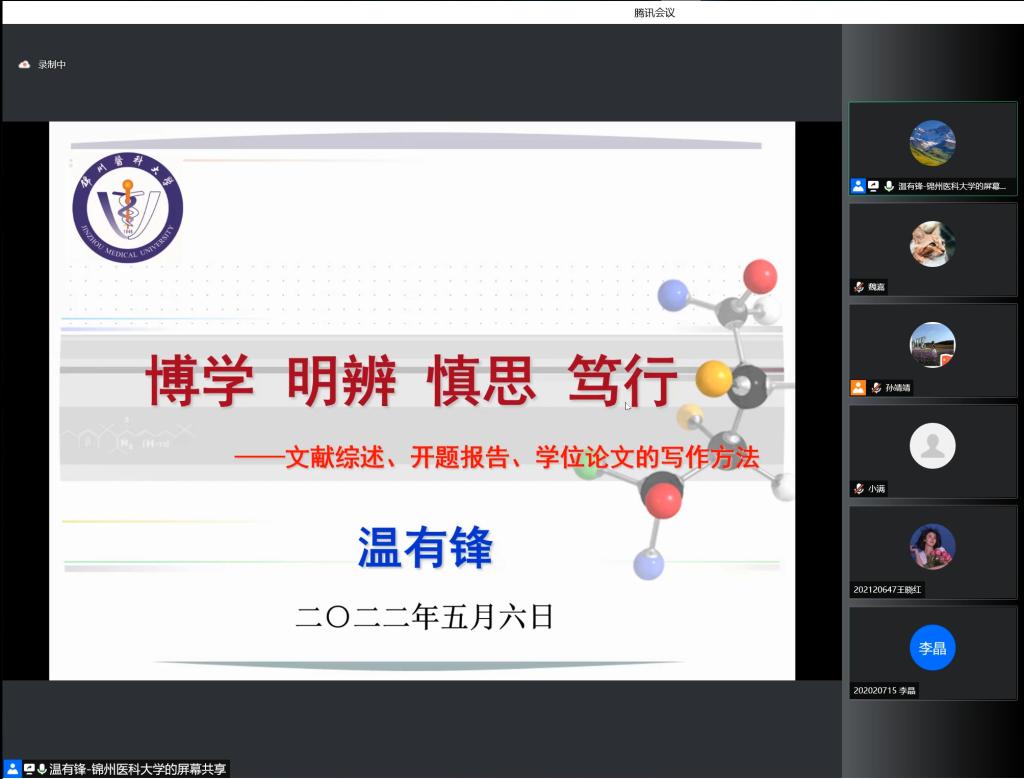
Task: Click the 录制中 recording status text
Action: pos(52,65)
